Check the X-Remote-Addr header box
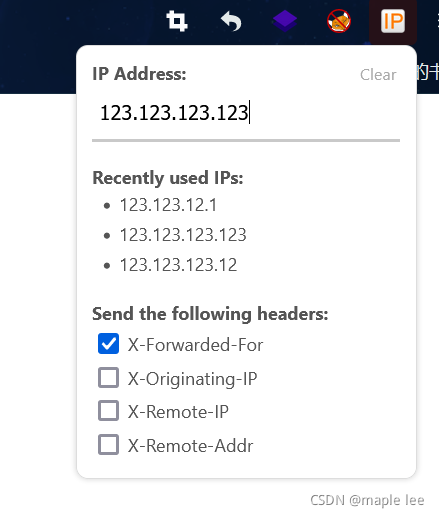 108,445
